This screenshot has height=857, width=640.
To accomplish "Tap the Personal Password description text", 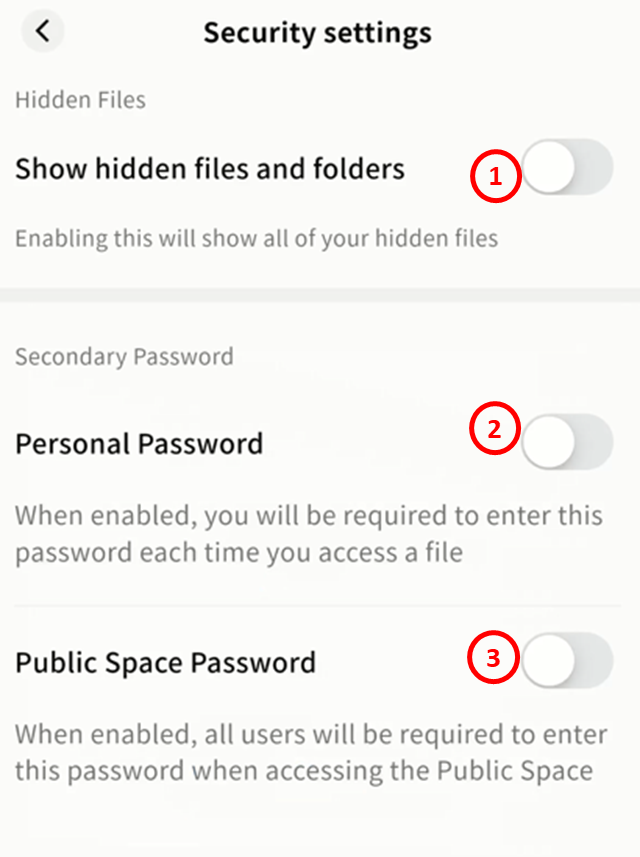I will click(308, 534).
